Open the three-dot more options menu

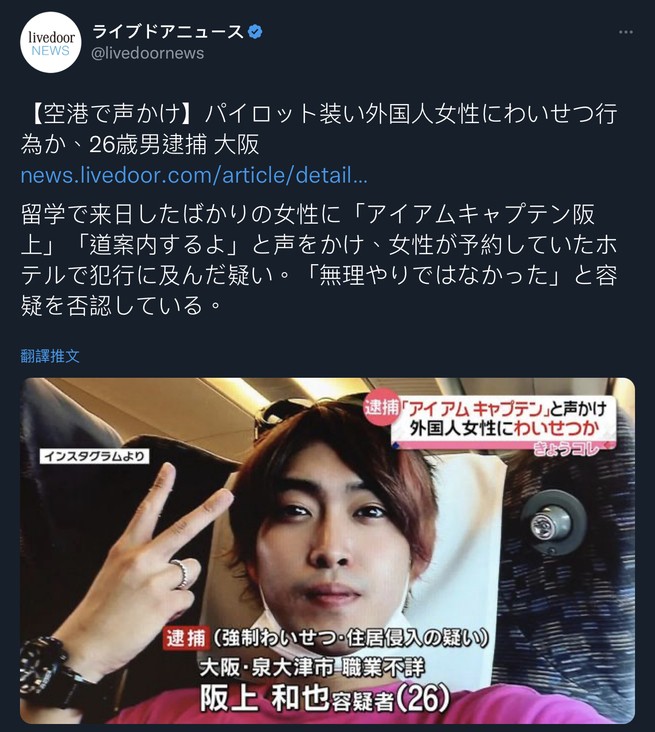pos(626,32)
